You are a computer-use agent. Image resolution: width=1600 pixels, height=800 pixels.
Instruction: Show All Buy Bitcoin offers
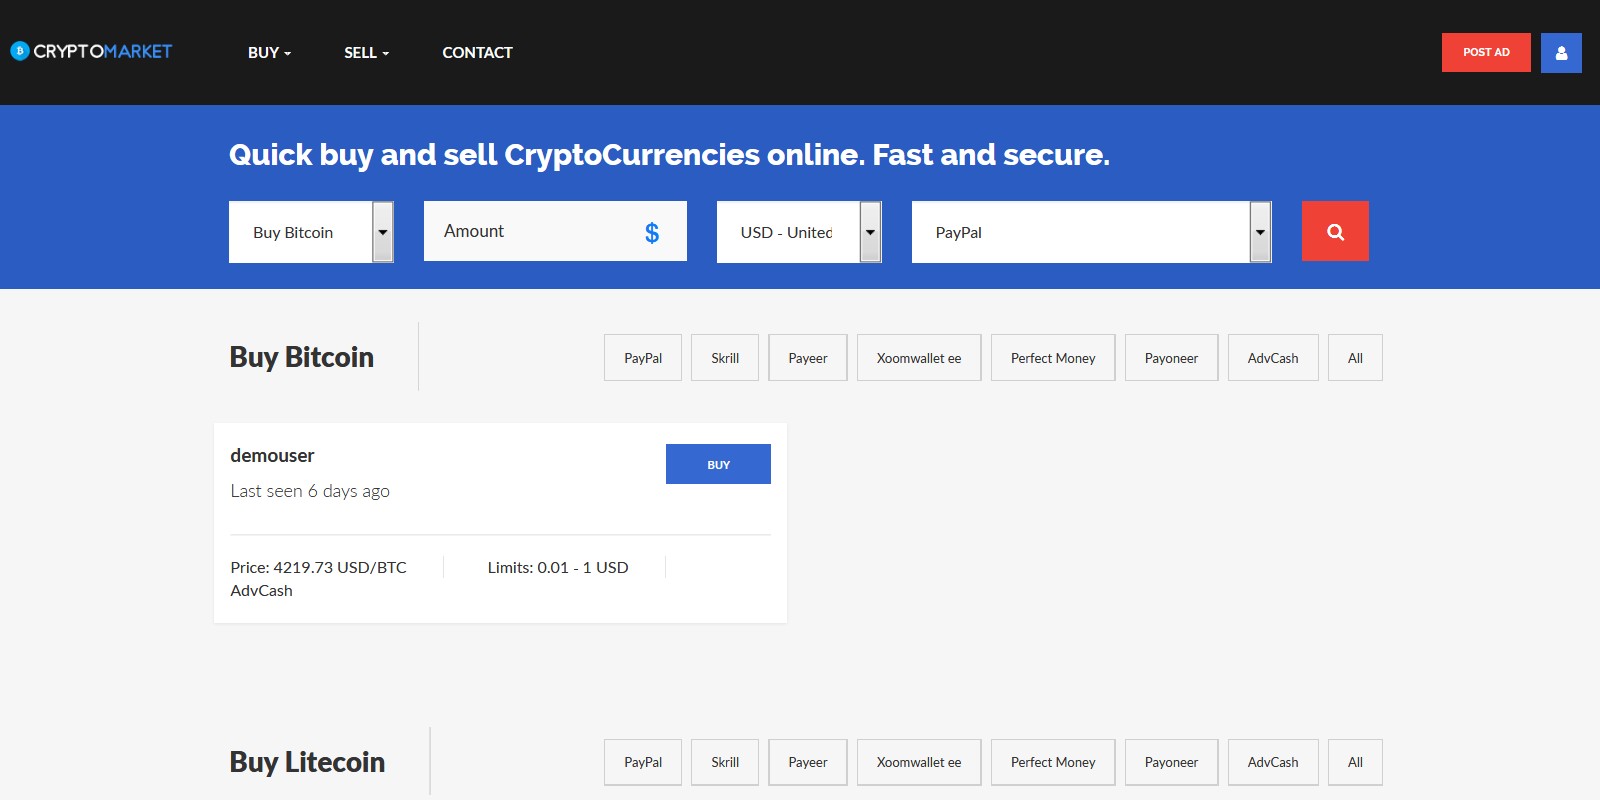click(x=1355, y=358)
